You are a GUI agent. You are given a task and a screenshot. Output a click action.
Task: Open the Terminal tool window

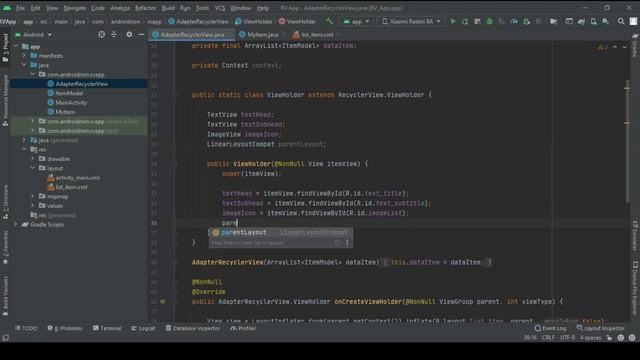(x=107, y=328)
